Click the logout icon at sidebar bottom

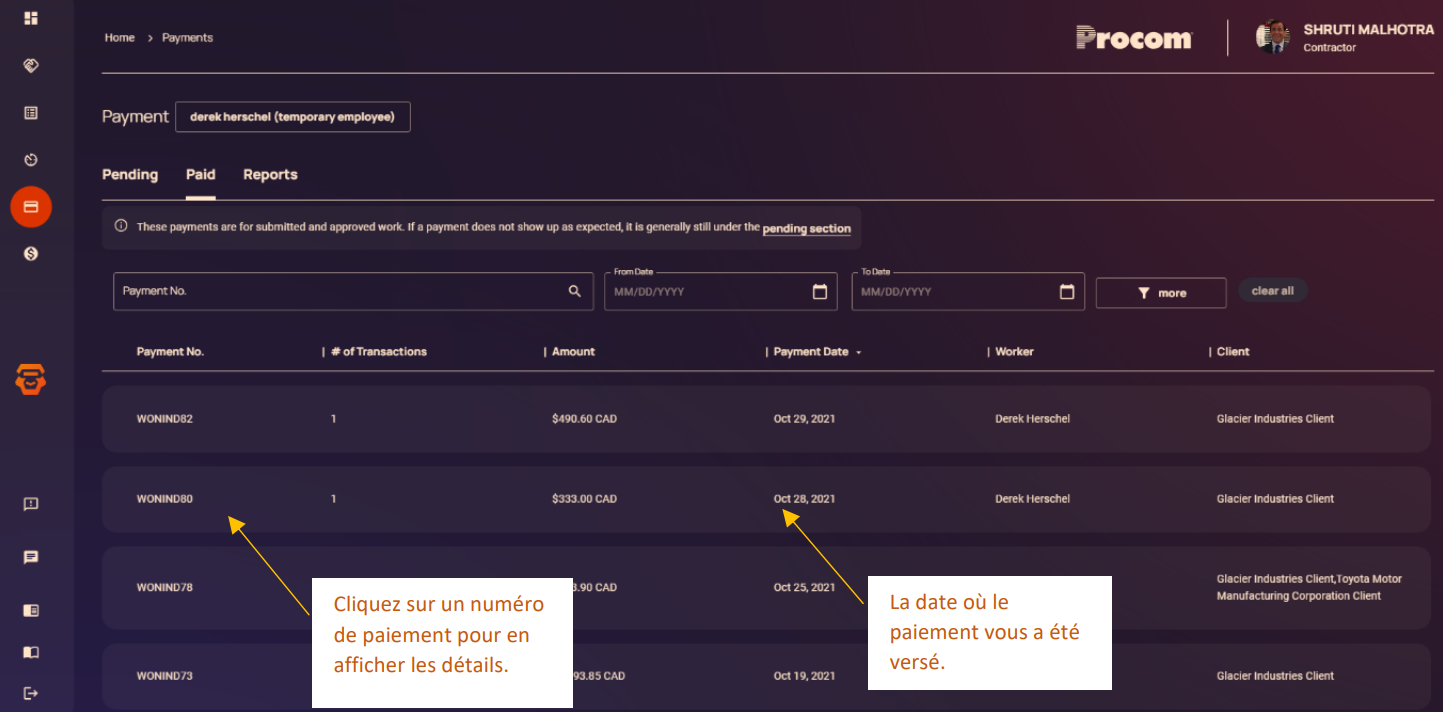[31, 693]
